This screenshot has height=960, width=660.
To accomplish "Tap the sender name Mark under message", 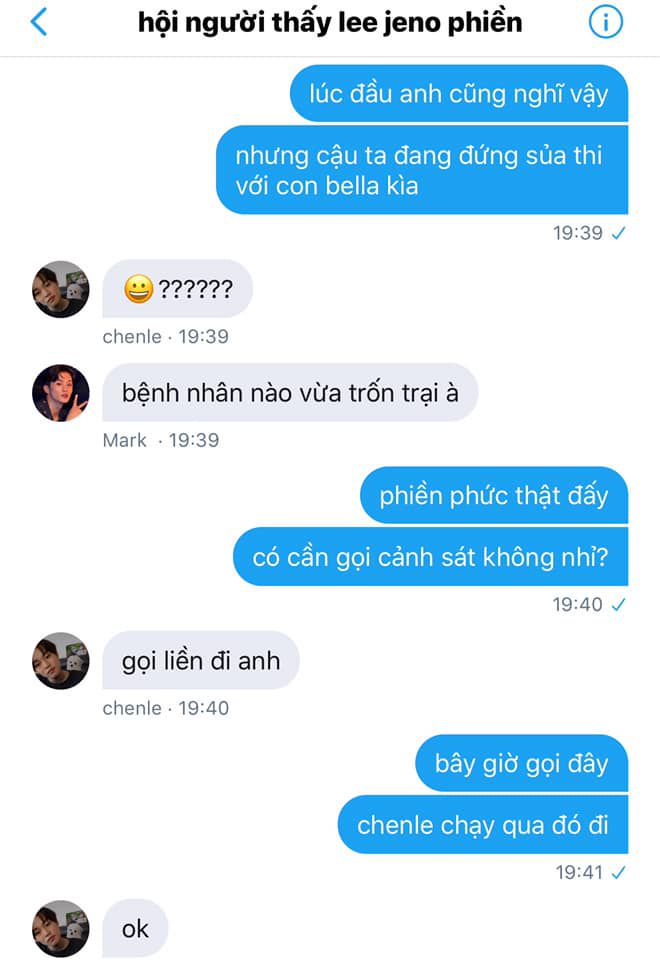I will [124, 440].
